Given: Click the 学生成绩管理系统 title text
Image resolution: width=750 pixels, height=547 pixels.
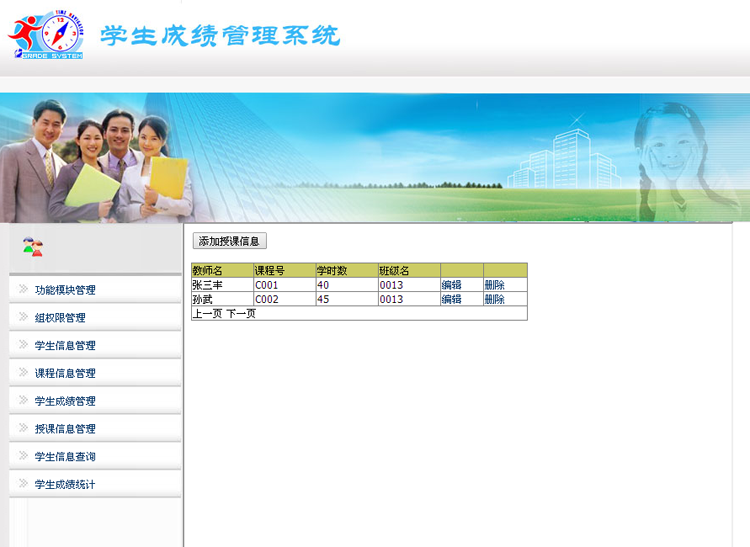Looking at the screenshot, I should [220, 36].
